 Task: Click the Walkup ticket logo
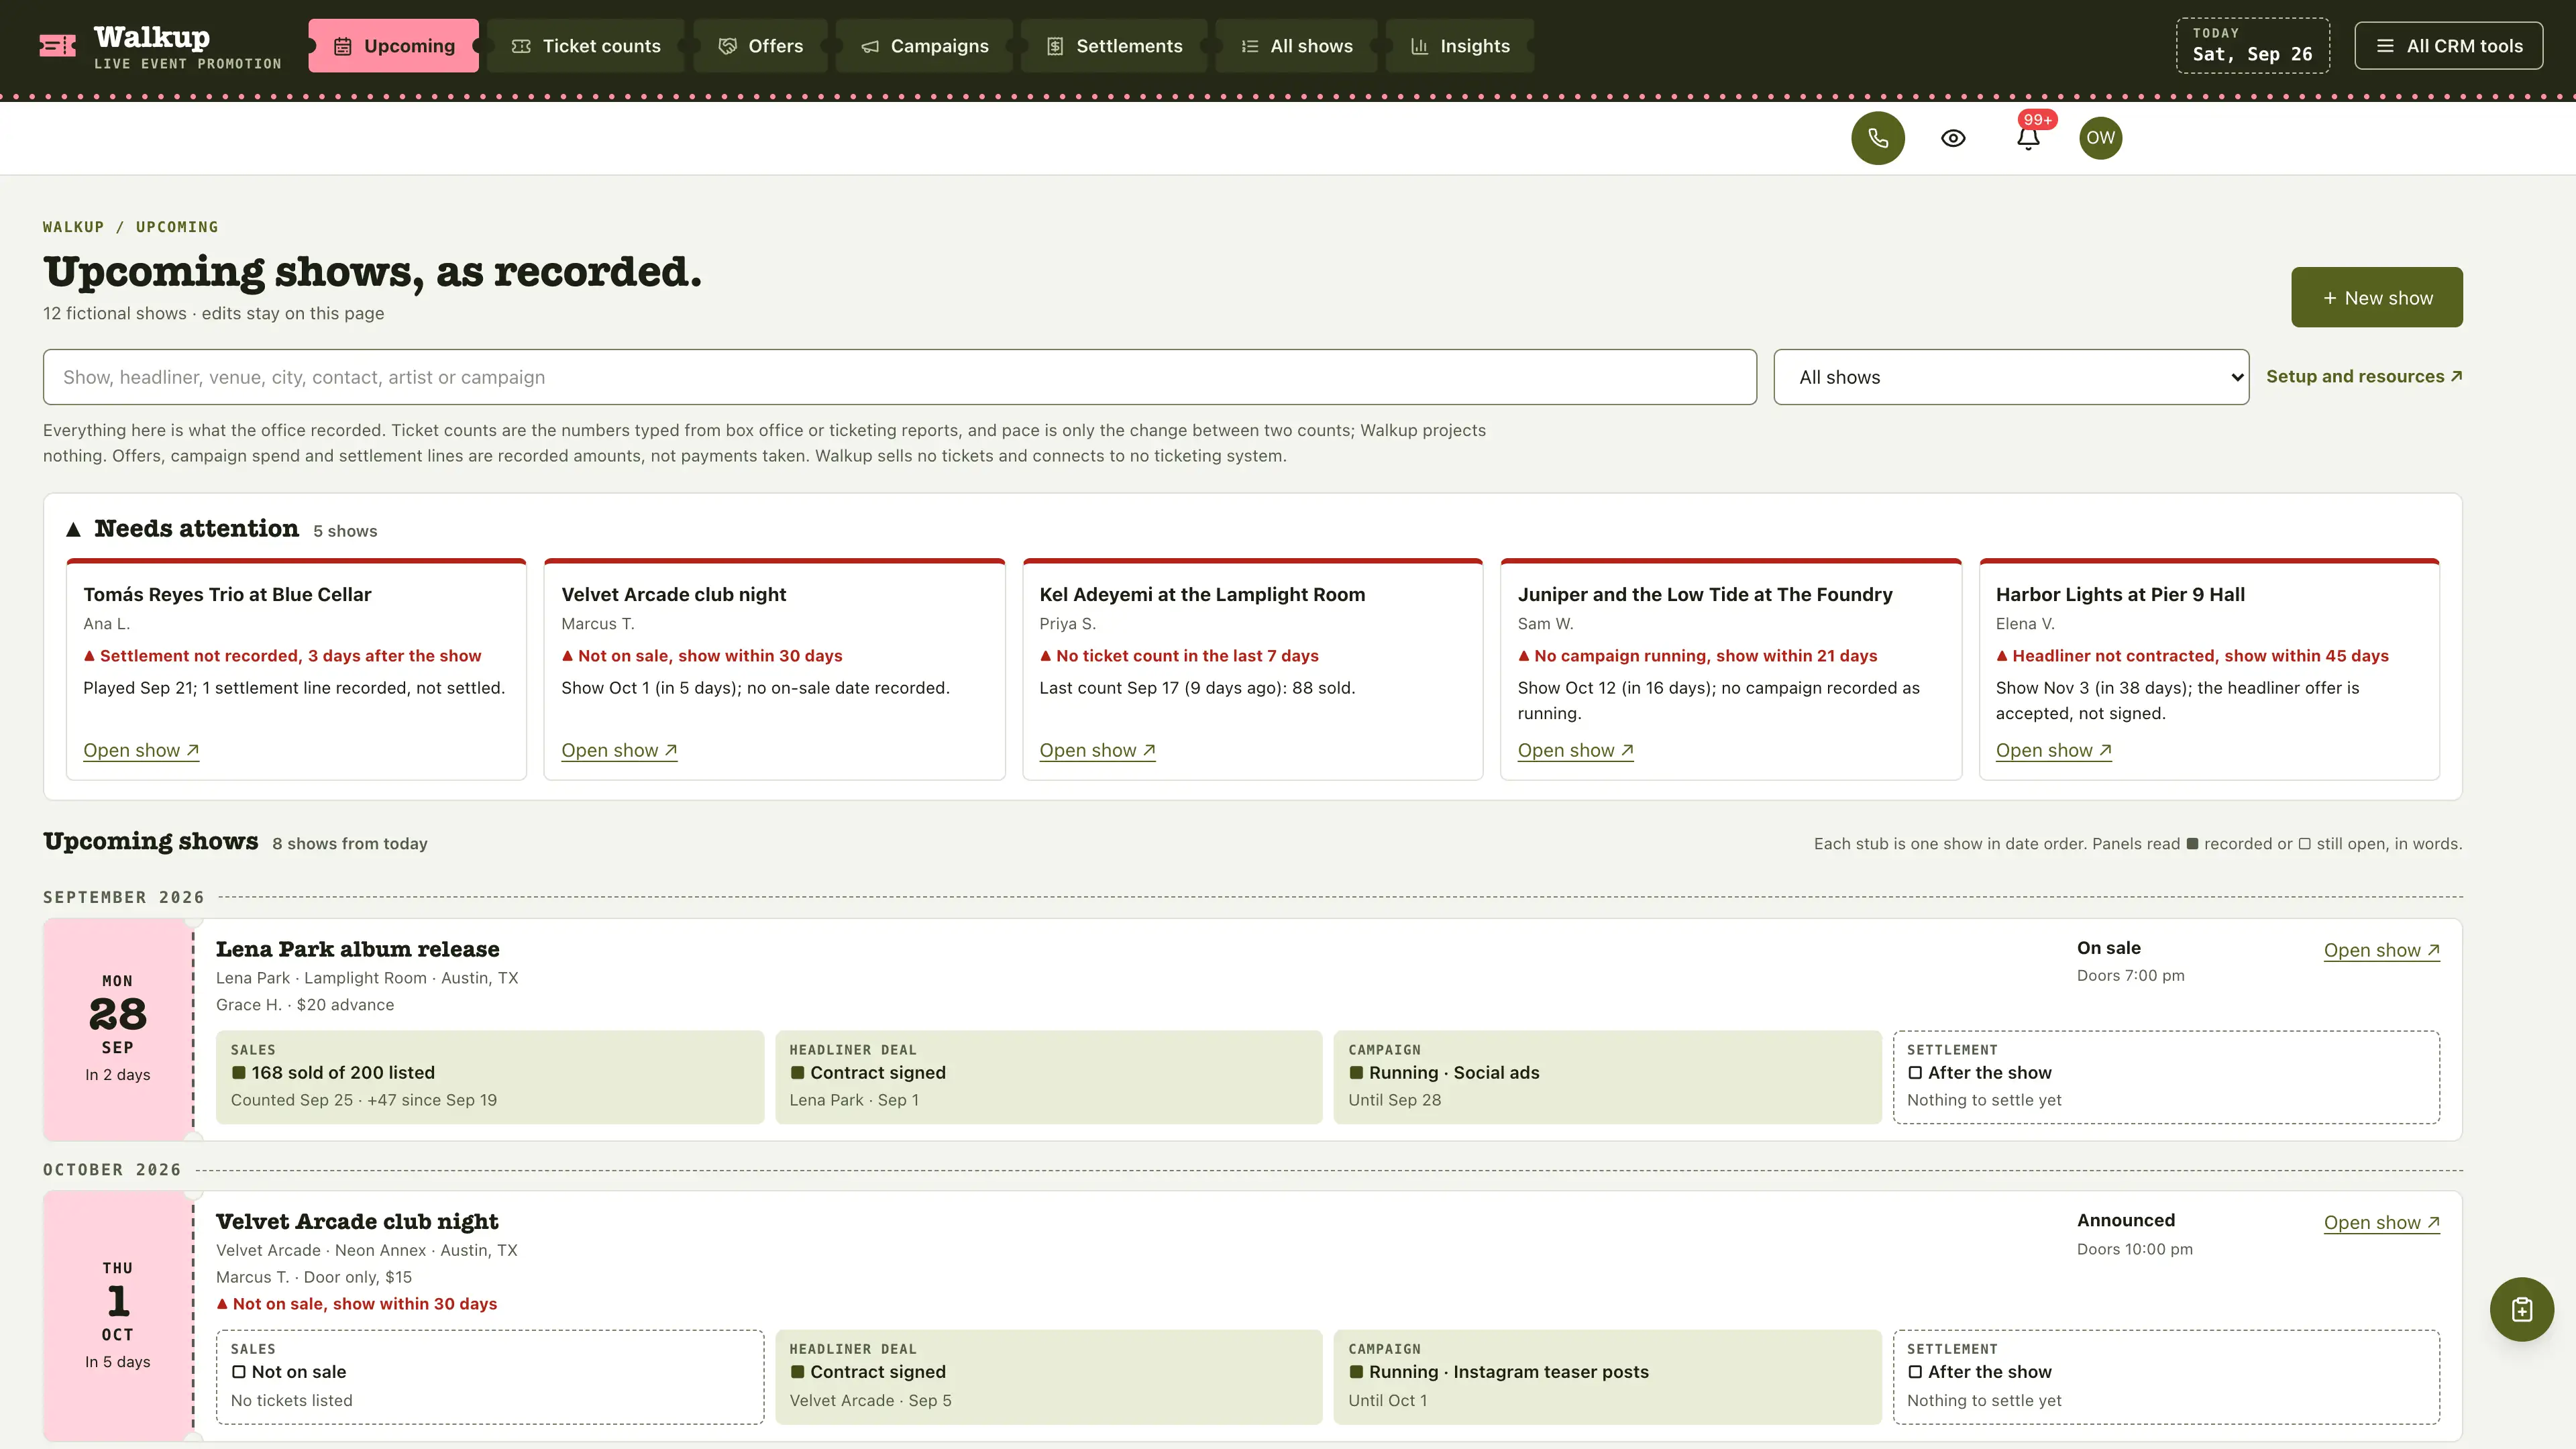[x=57, y=46]
